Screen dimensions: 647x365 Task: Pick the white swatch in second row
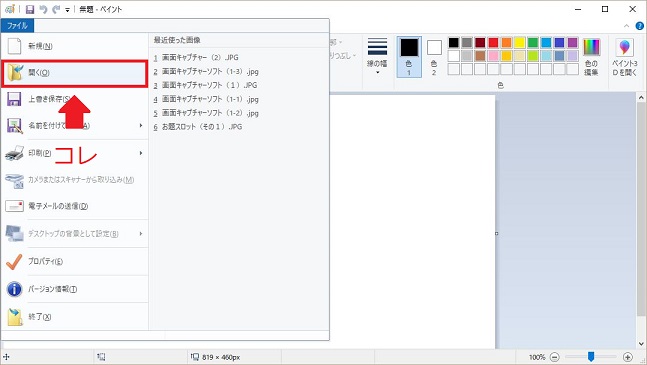click(453, 55)
